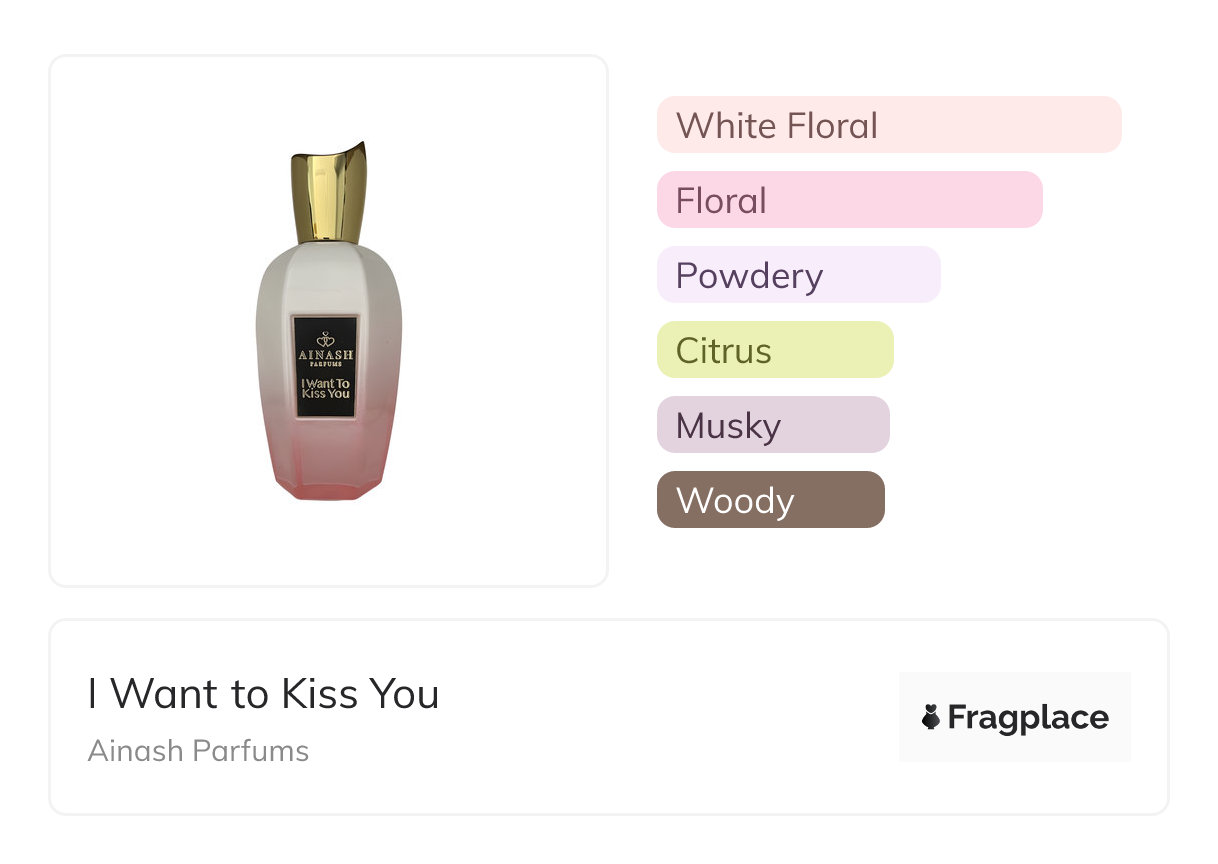Select the Floral accord bar
Image resolution: width=1218 pixels, height=864 pixels.
pyautogui.click(x=849, y=200)
